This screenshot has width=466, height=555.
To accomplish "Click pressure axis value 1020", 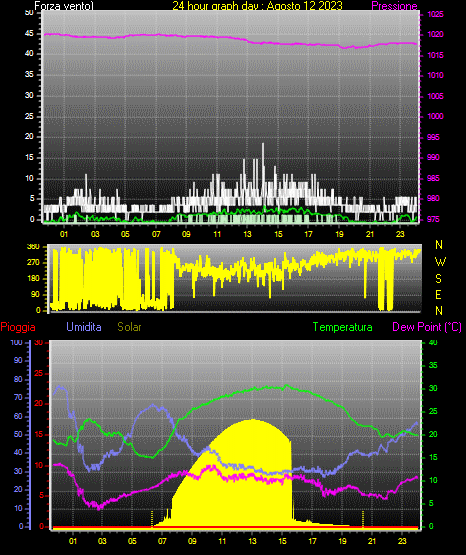I will tap(435, 34).
